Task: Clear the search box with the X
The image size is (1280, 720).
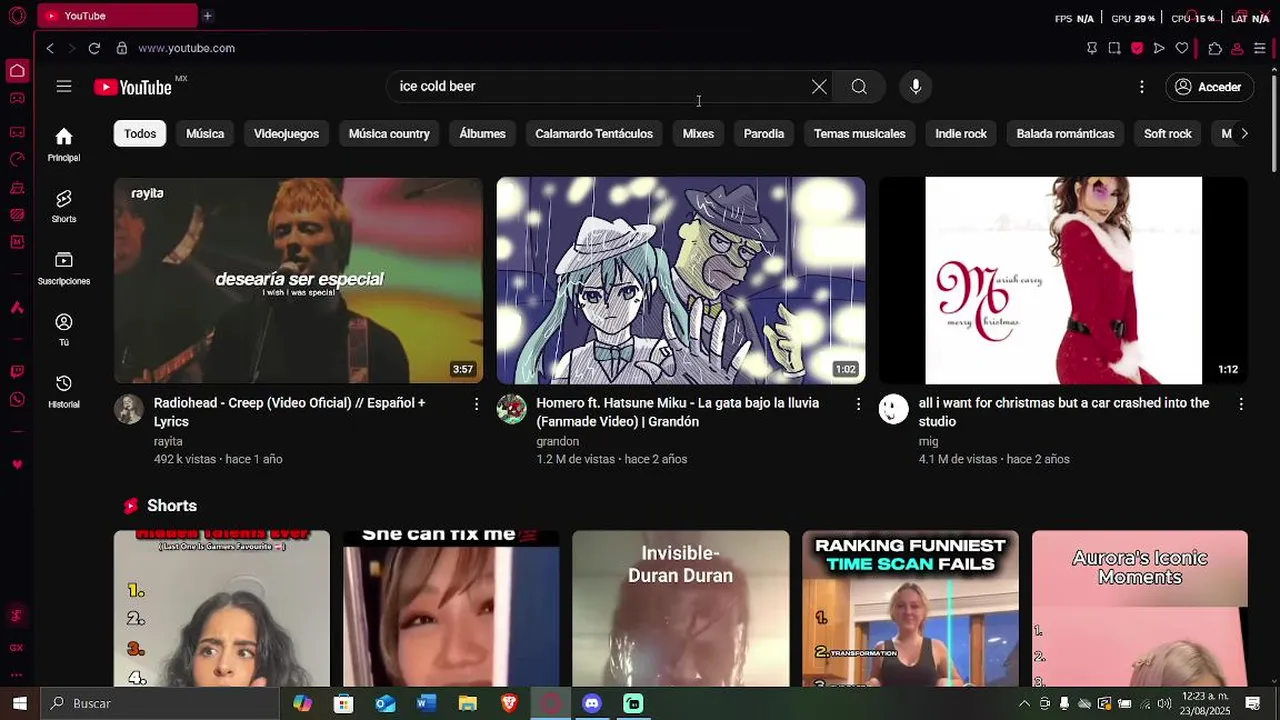Action: (819, 87)
